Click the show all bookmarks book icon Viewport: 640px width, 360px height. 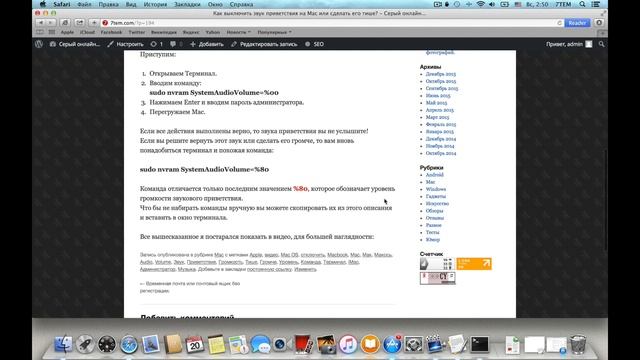coord(40,32)
